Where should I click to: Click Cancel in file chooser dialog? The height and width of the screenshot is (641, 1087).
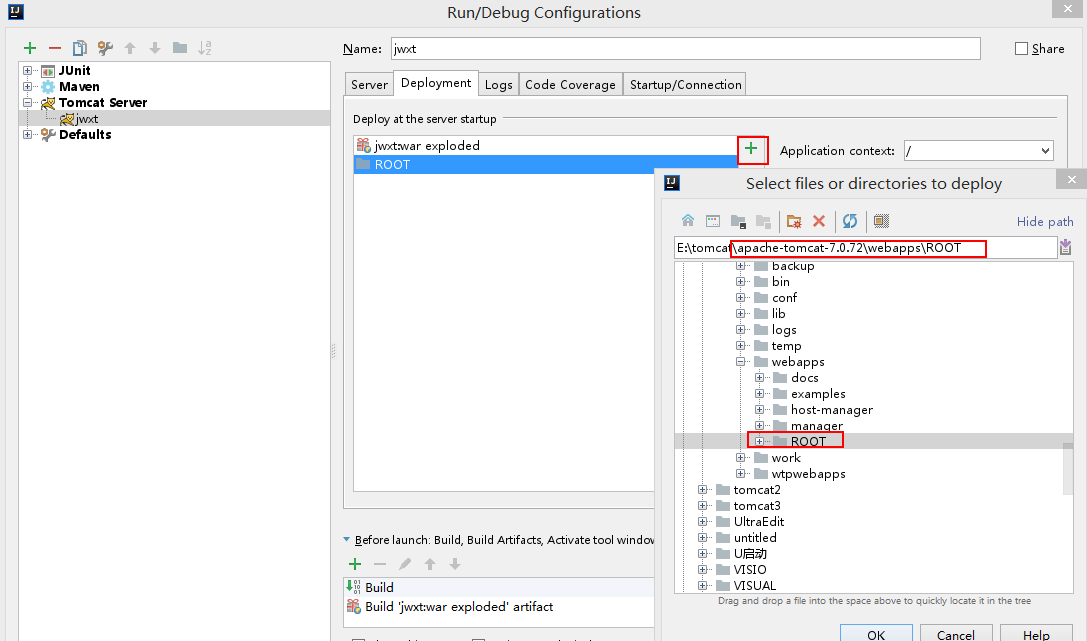click(x=956, y=633)
